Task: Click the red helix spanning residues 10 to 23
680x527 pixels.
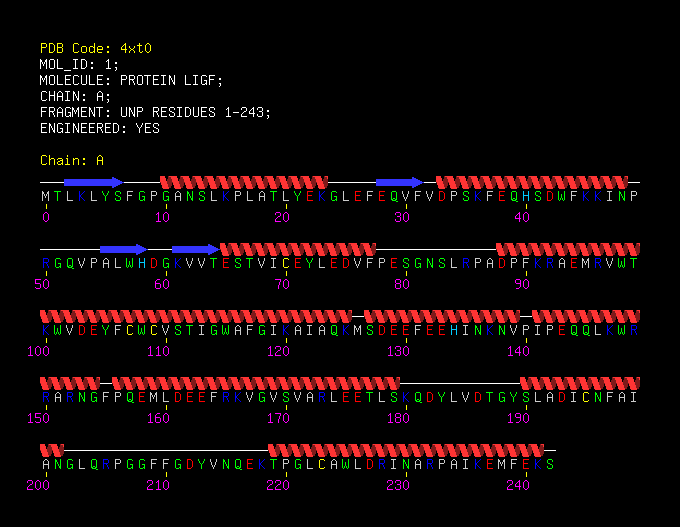Action: point(244,182)
